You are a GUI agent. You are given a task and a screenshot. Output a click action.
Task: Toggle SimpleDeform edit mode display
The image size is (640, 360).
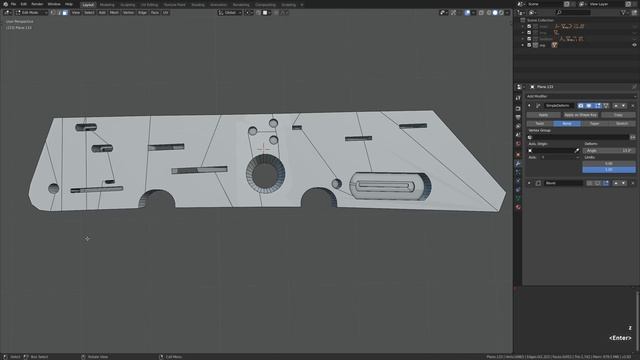pyautogui.click(x=598, y=106)
